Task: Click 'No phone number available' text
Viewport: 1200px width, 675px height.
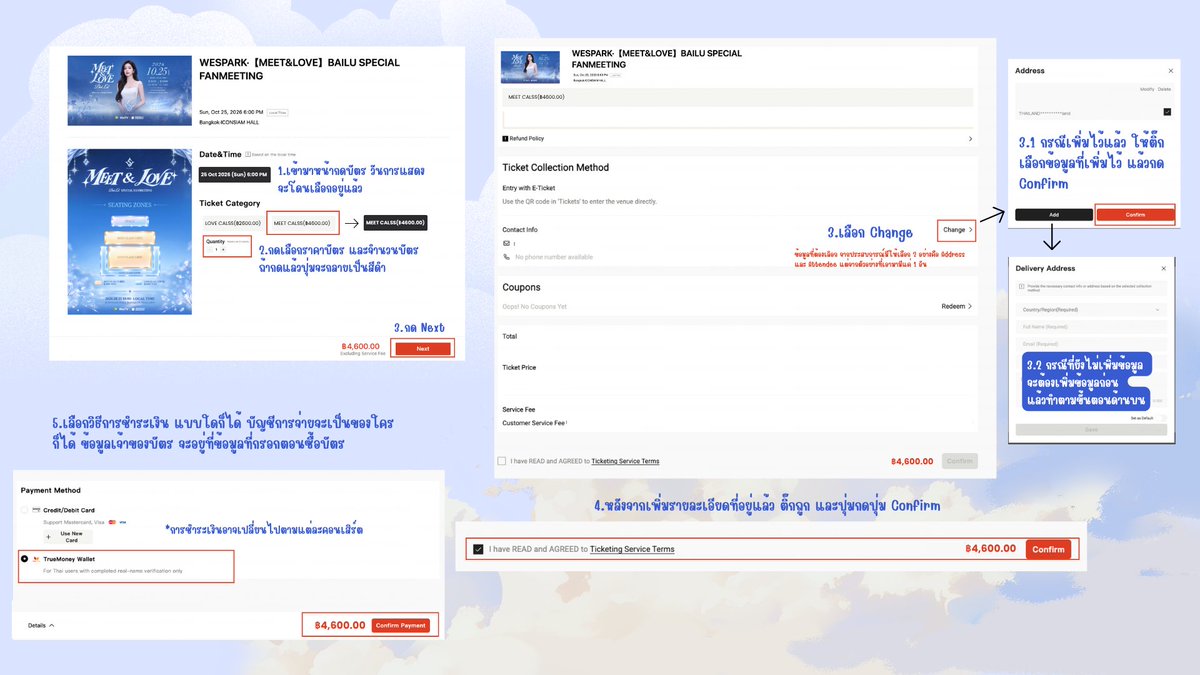Action: pyautogui.click(x=554, y=257)
